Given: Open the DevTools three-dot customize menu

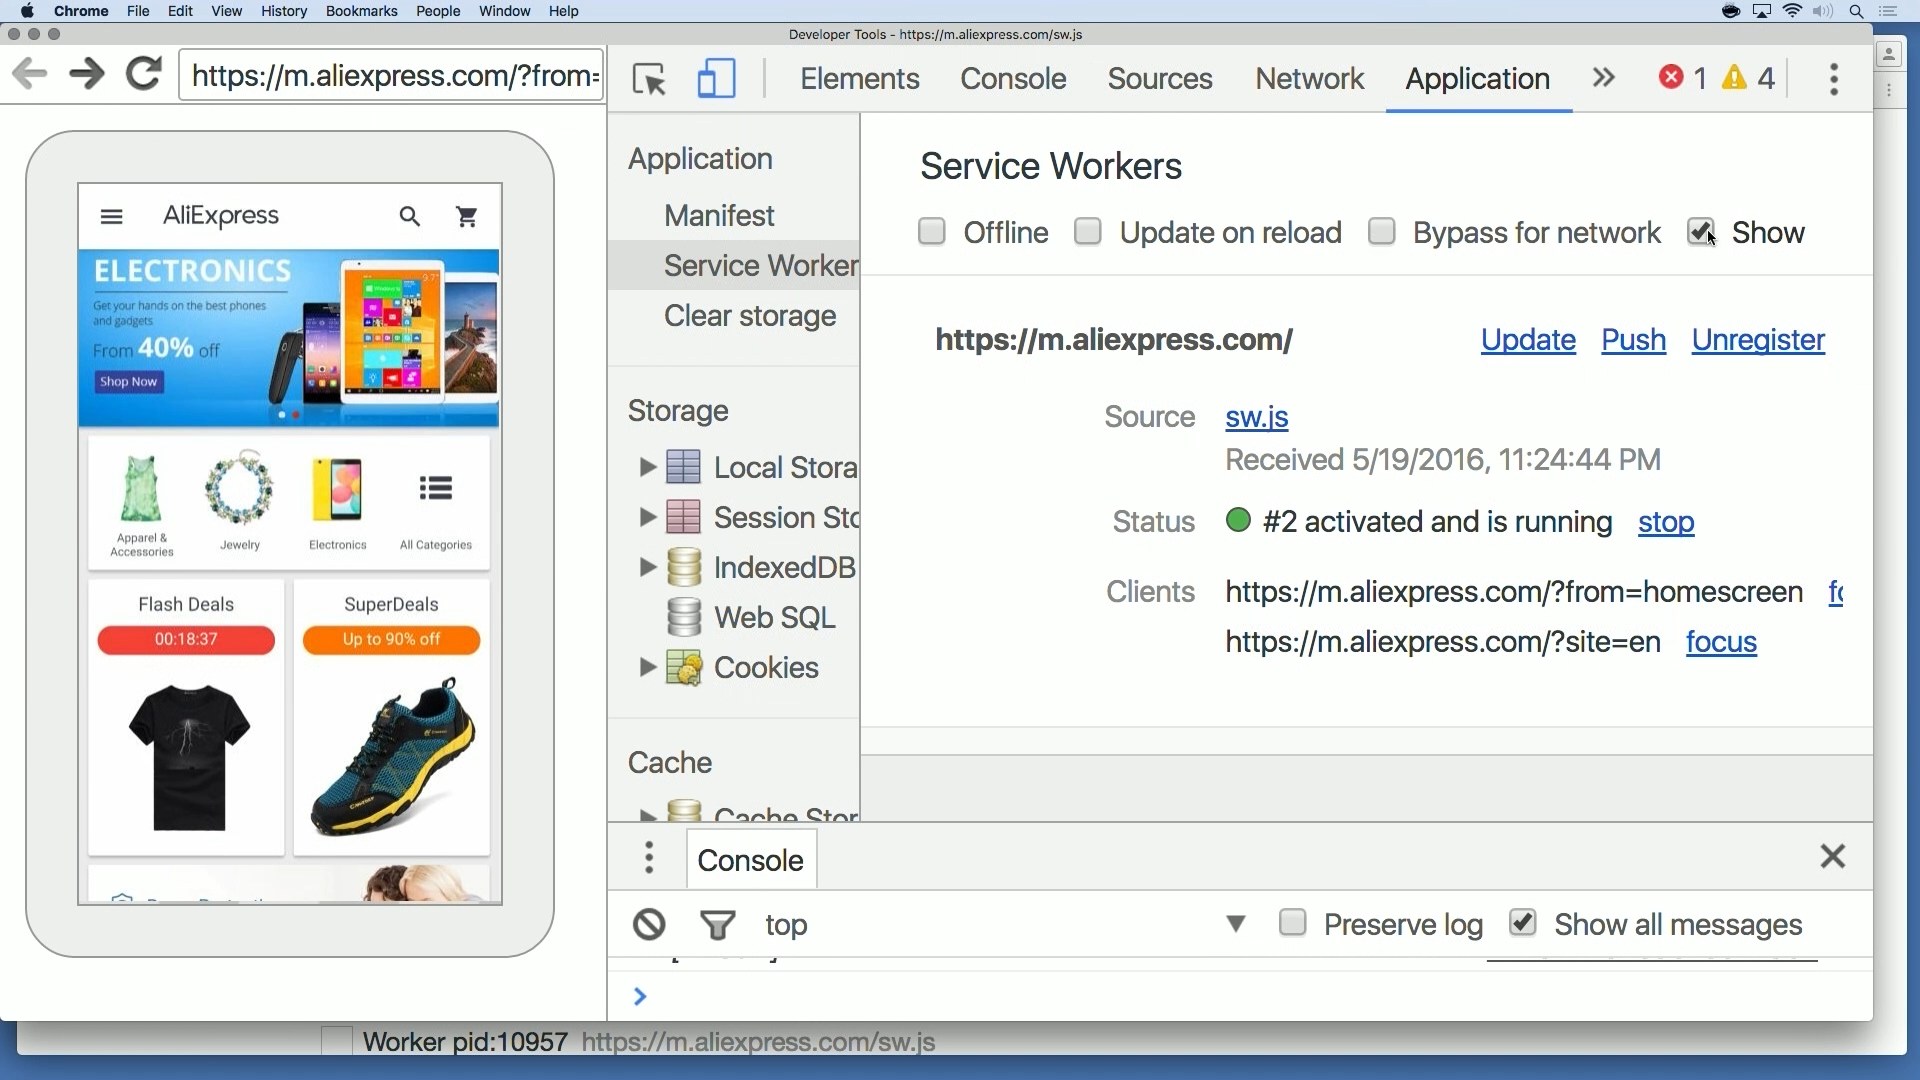Looking at the screenshot, I should point(1834,79).
